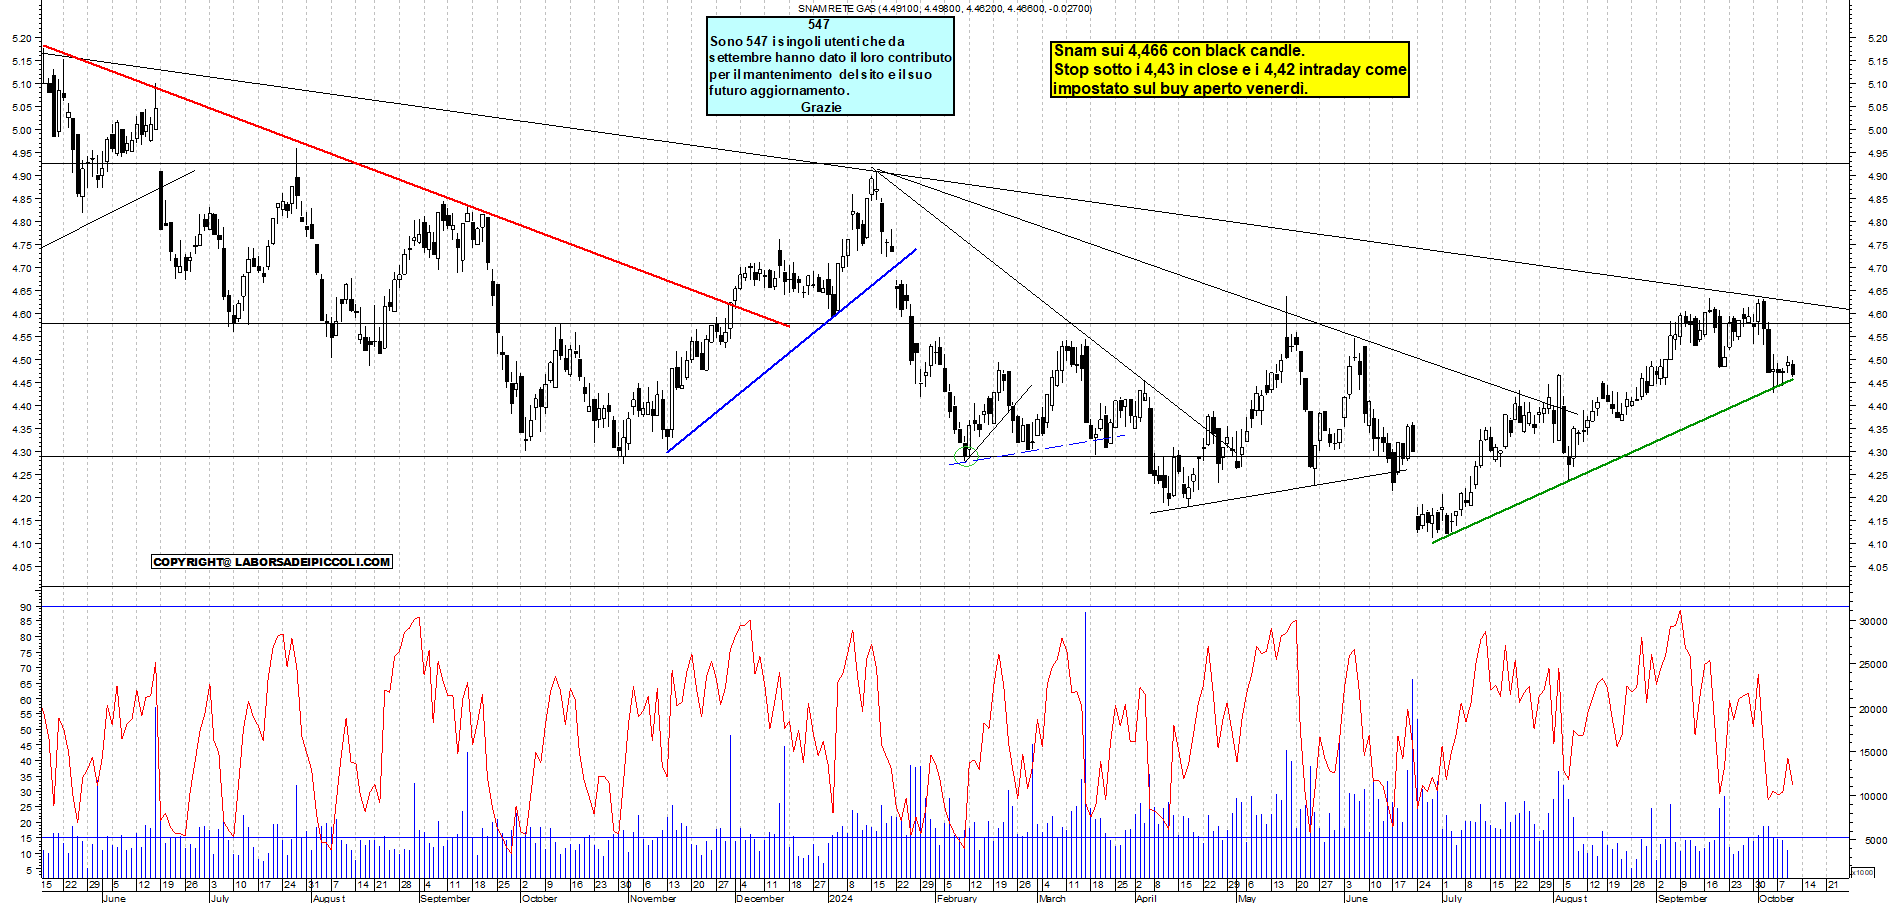Click the '5000' volume scale label
This screenshot has height=903, width=1890.
tap(1876, 841)
